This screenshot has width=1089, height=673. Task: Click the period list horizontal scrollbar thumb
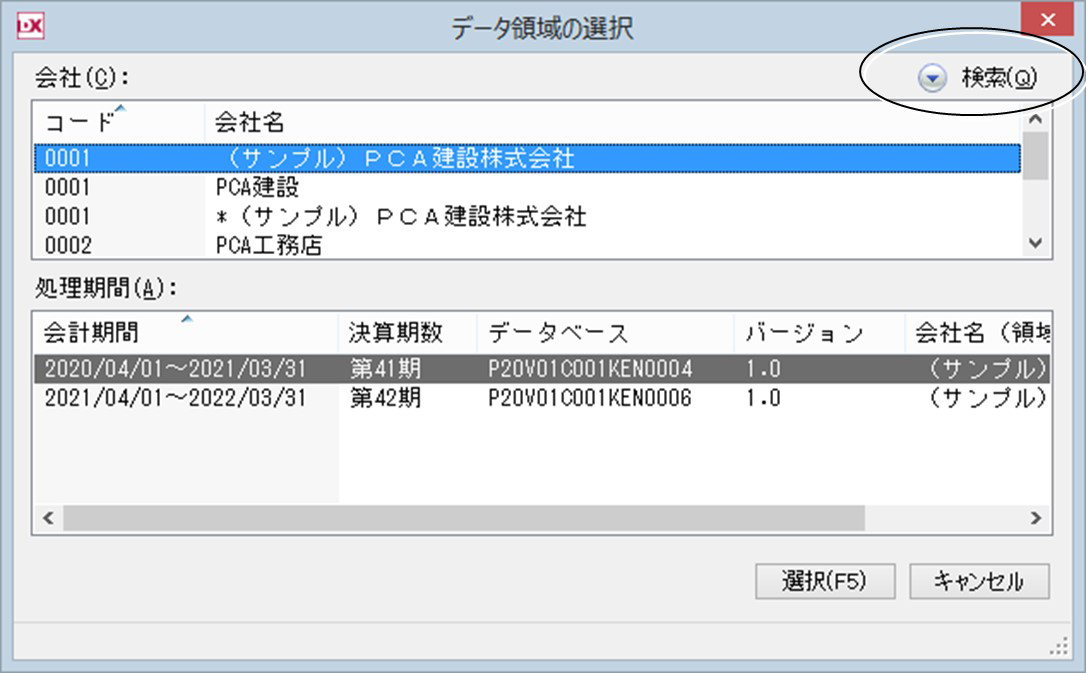(464, 518)
